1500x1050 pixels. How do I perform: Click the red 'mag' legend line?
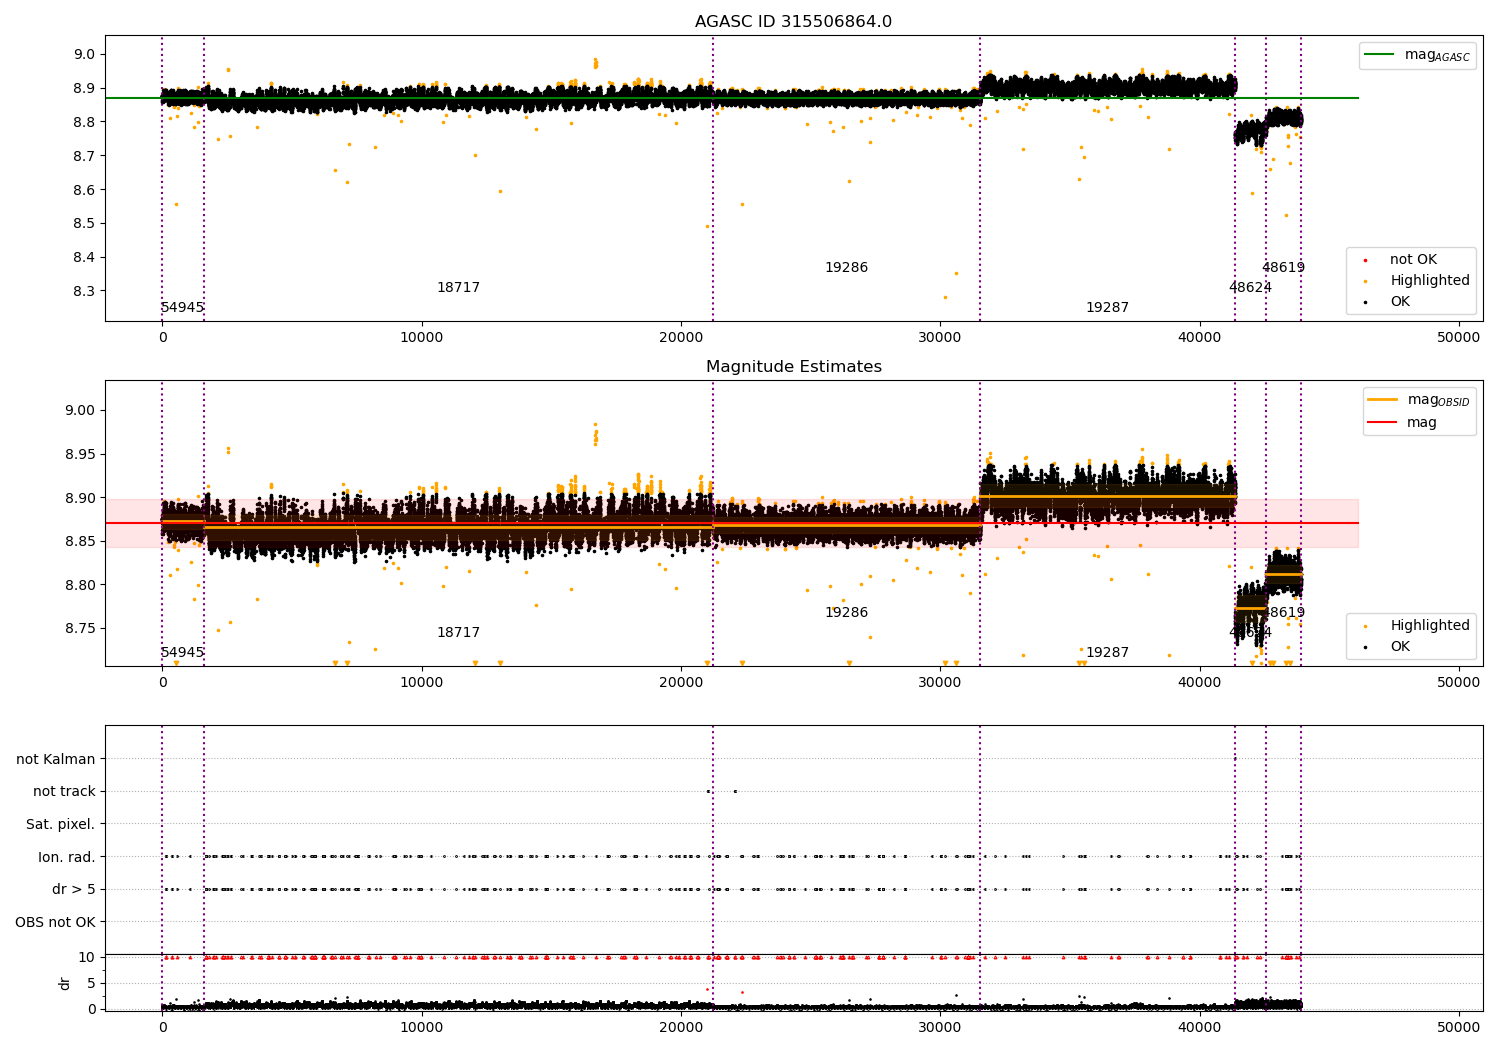tap(1384, 423)
